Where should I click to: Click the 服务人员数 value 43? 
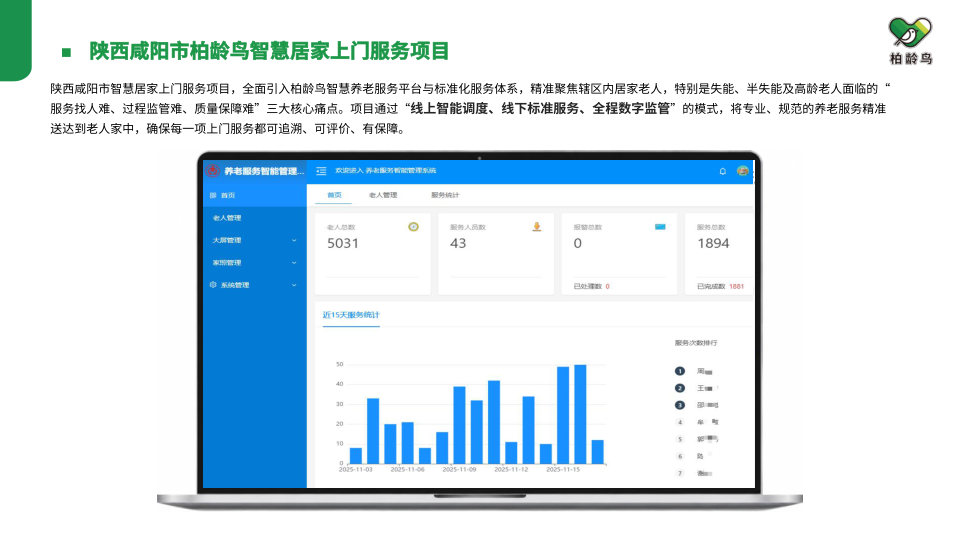[458, 244]
